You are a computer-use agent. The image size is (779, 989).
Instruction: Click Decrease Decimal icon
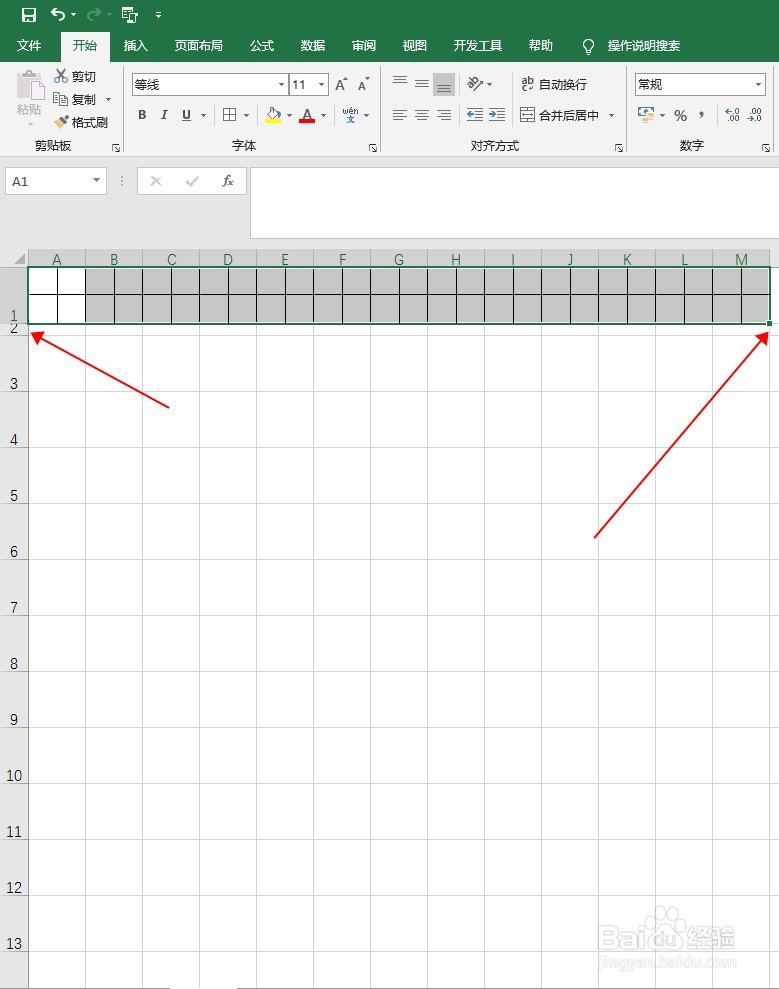pos(755,115)
